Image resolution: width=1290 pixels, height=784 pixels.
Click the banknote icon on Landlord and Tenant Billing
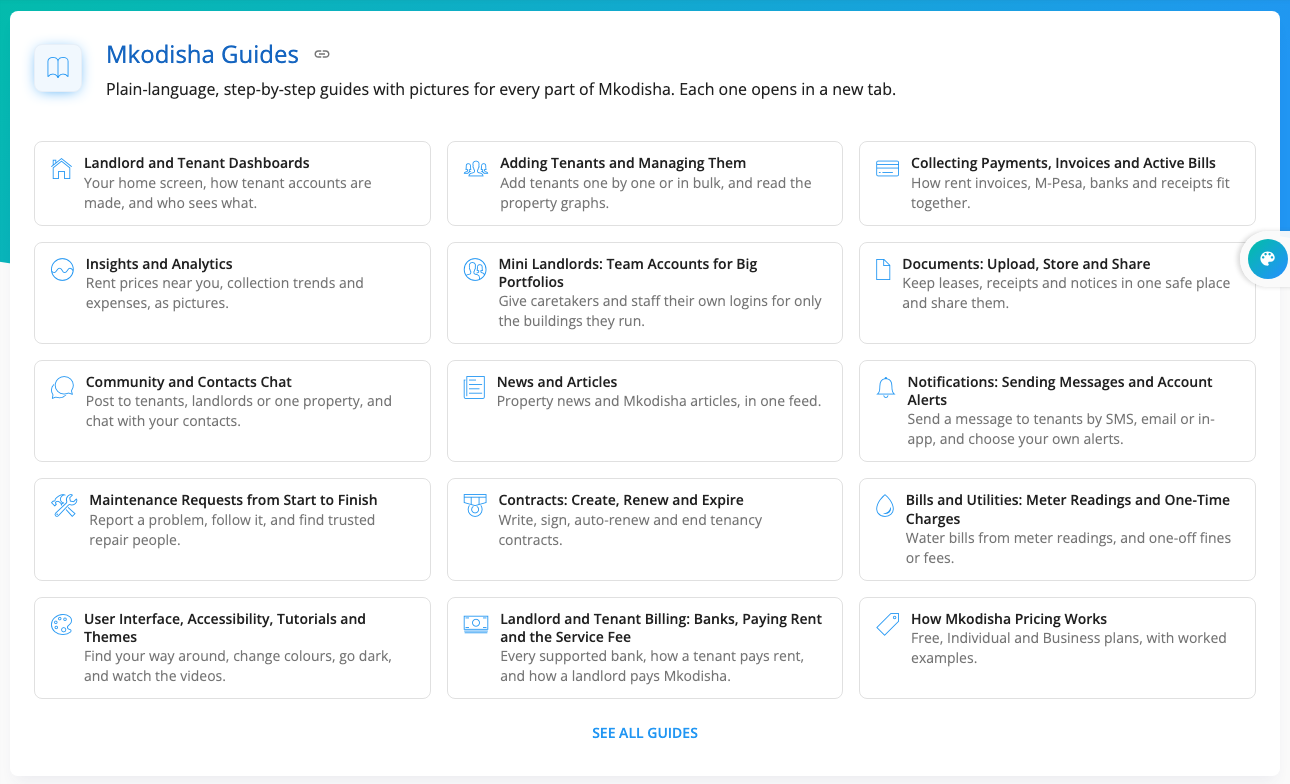coord(476,625)
